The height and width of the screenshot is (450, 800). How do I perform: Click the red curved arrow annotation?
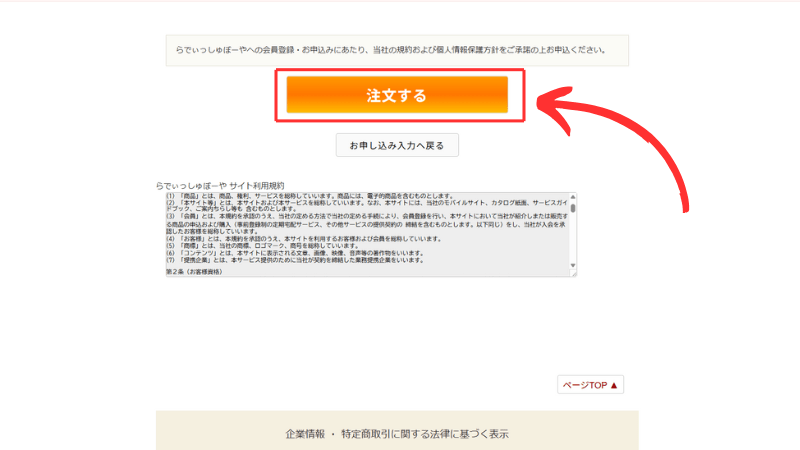(650, 140)
